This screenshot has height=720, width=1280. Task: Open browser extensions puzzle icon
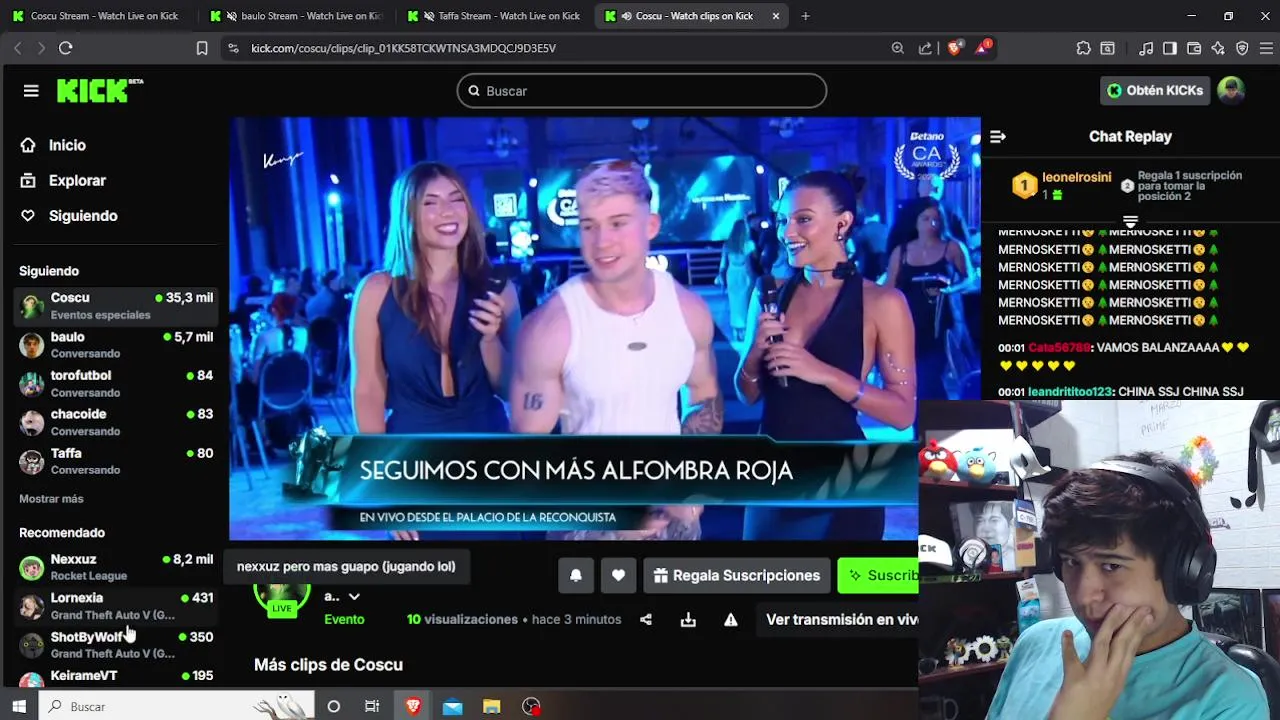(x=1083, y=48)
